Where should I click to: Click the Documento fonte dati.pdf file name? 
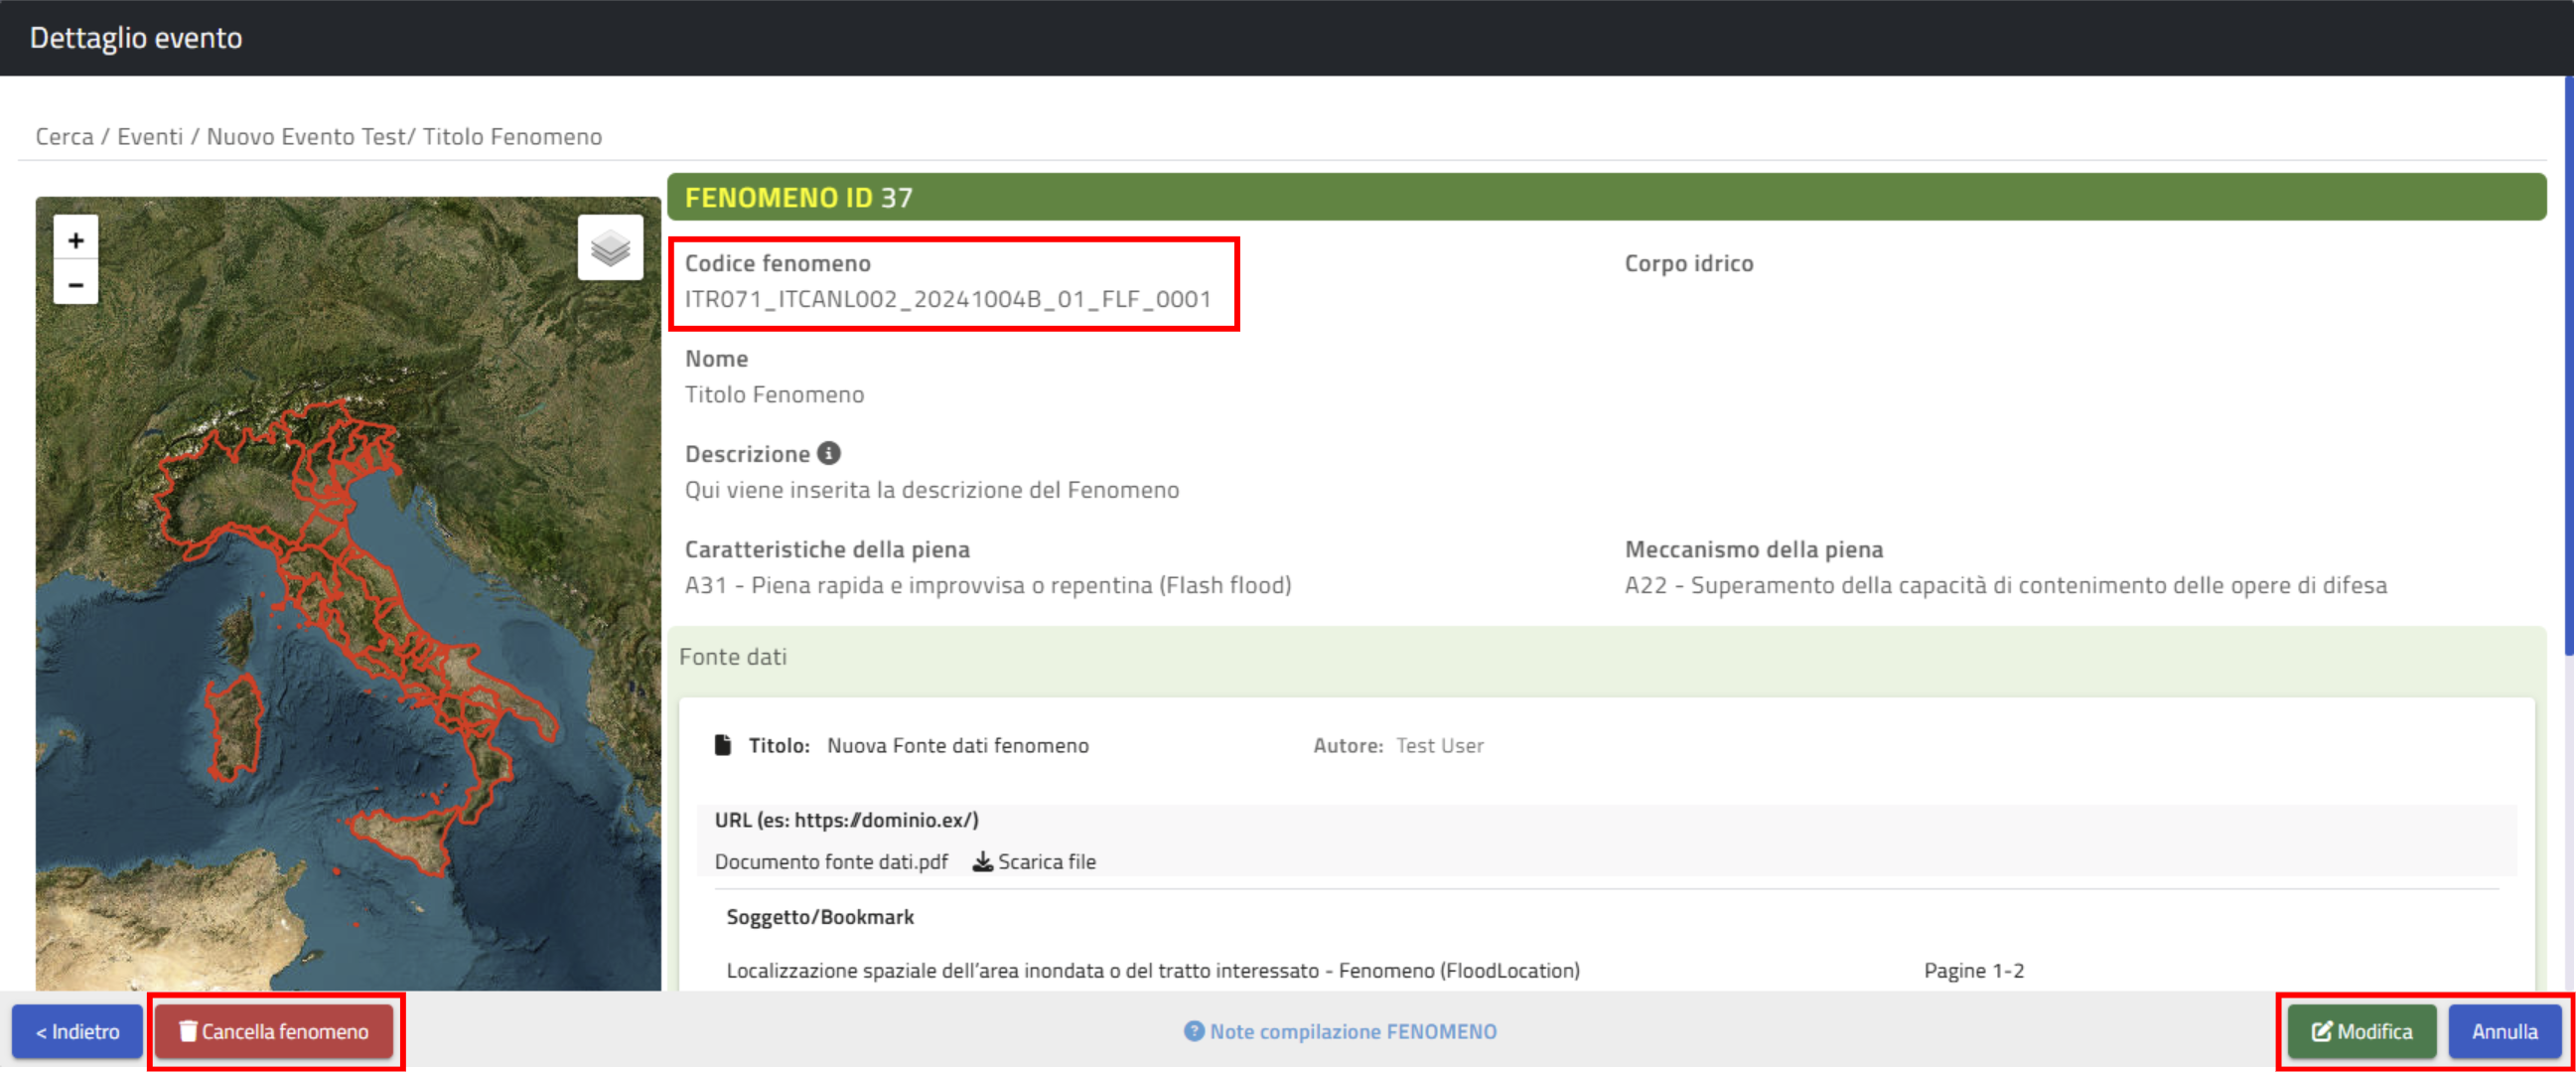pyautogui.click(x=831, y=861)
